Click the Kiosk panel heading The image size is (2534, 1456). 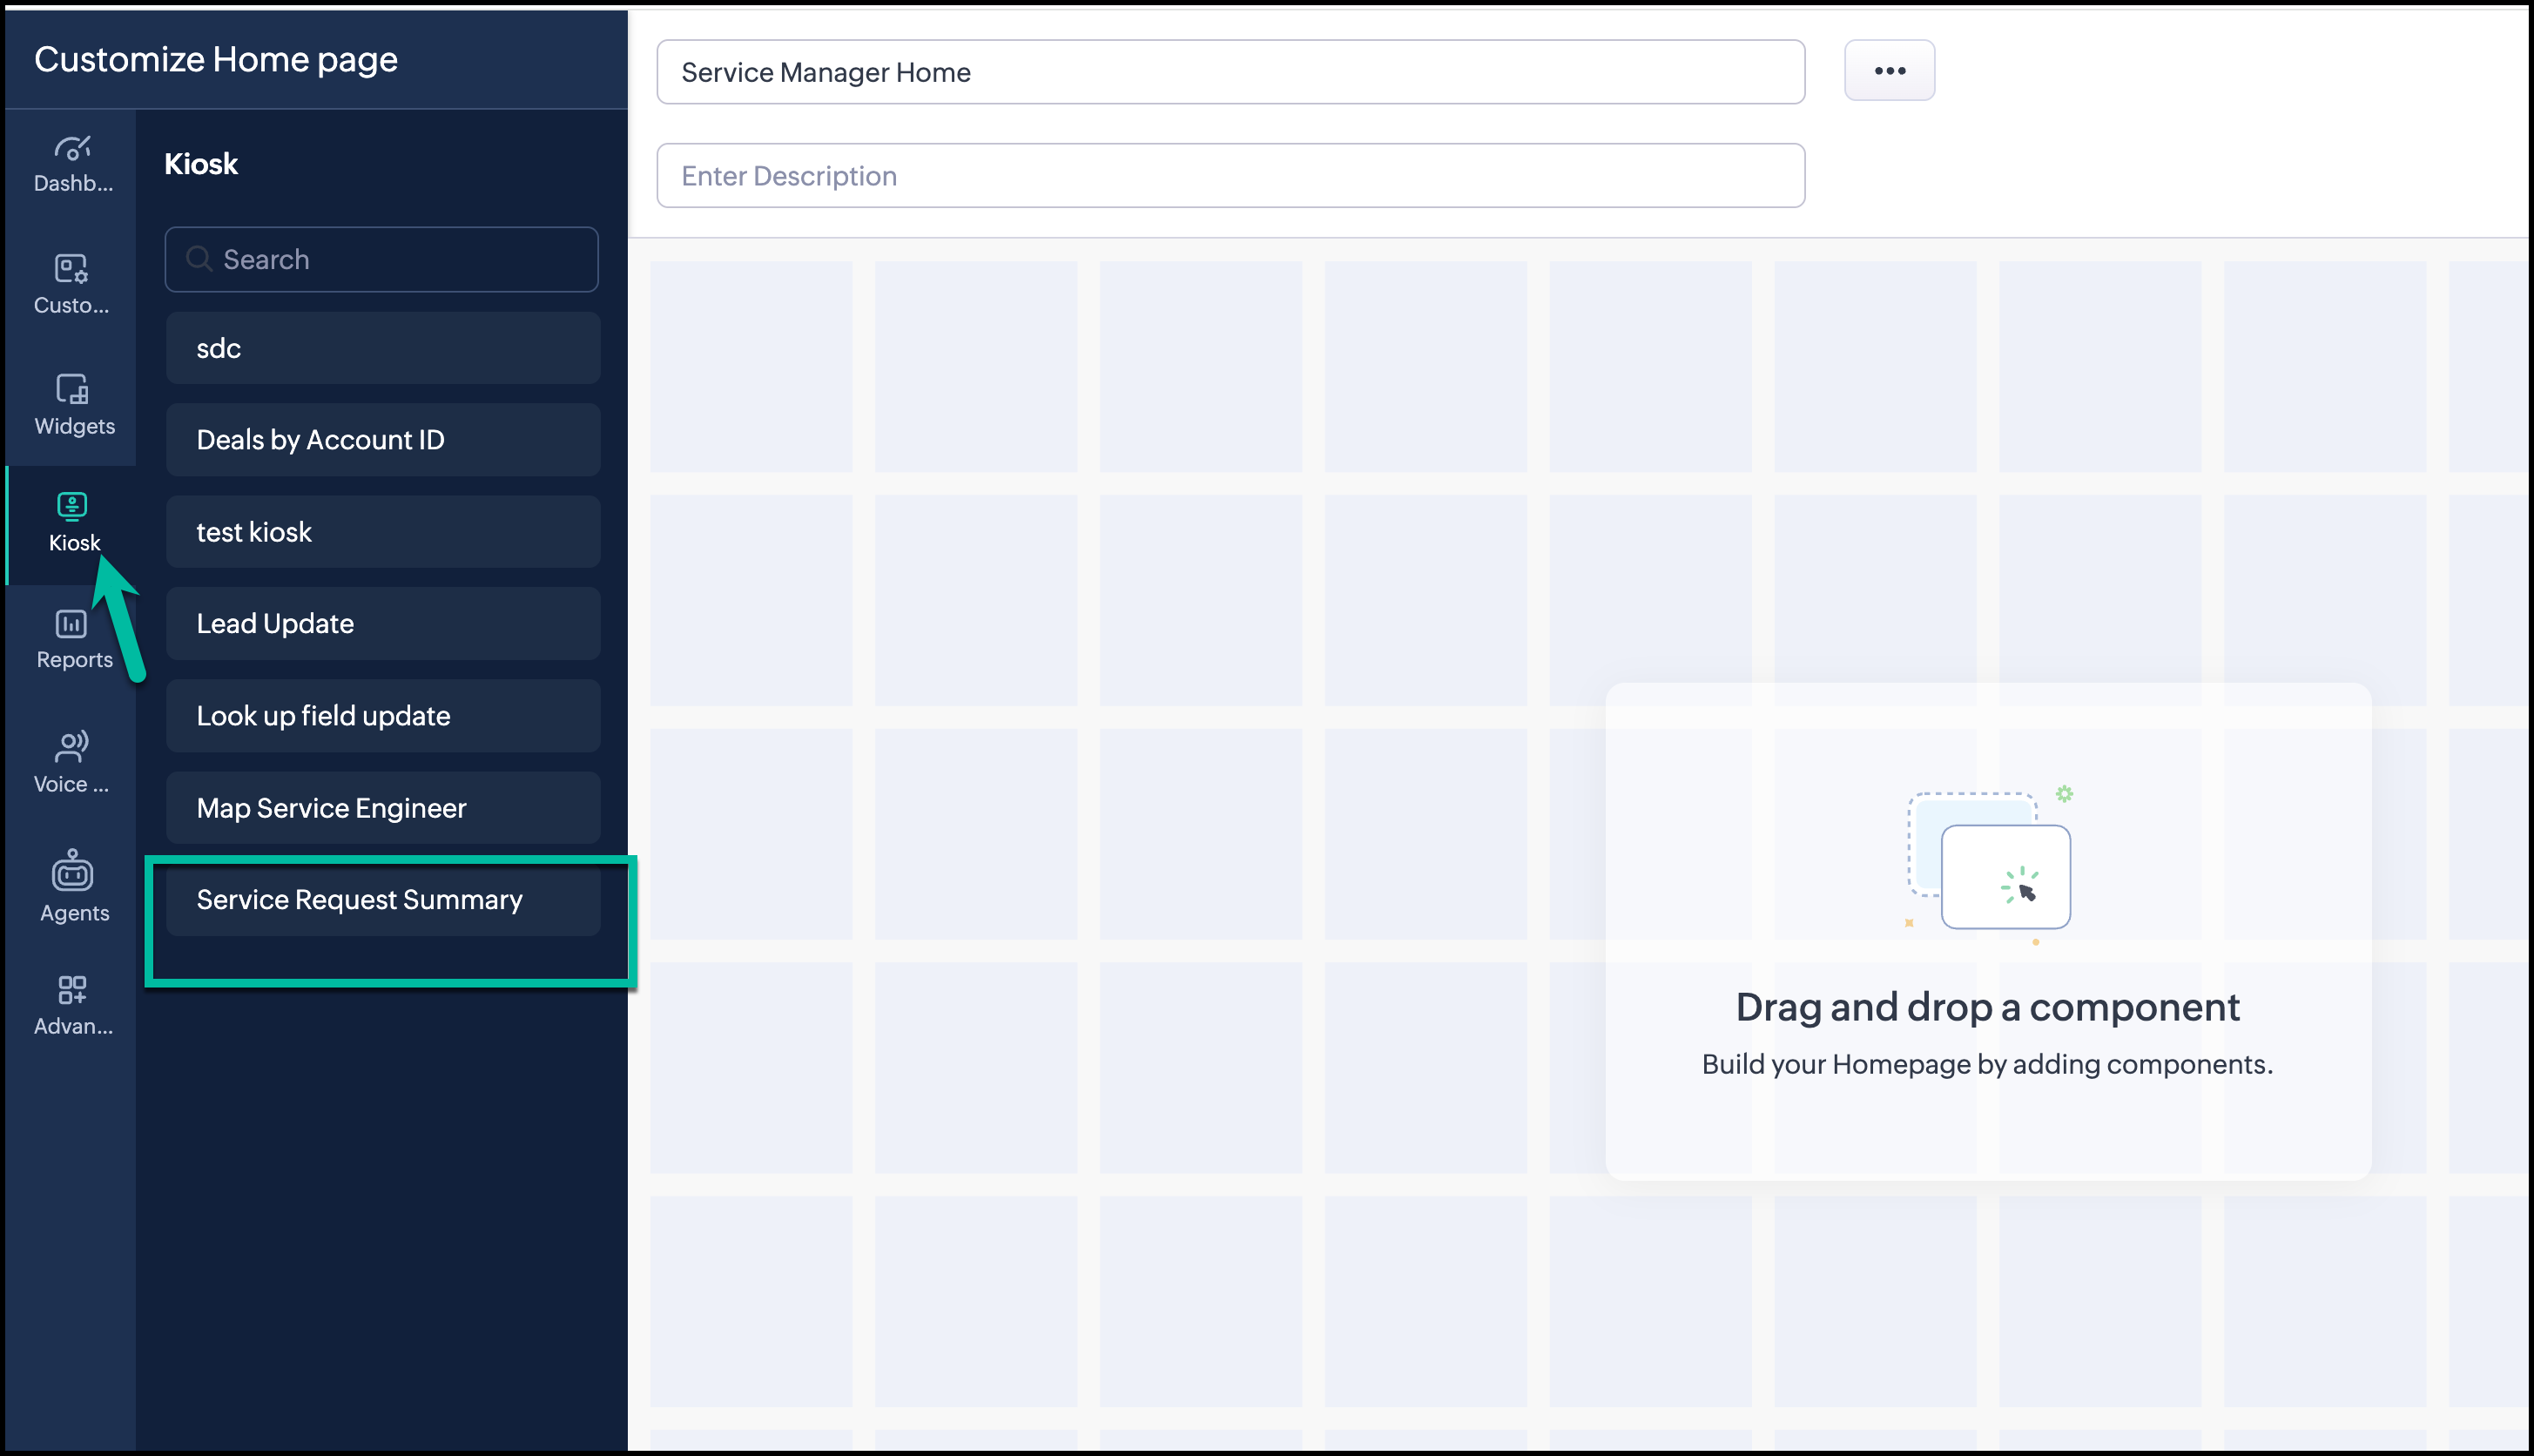(x=201, y=164)
